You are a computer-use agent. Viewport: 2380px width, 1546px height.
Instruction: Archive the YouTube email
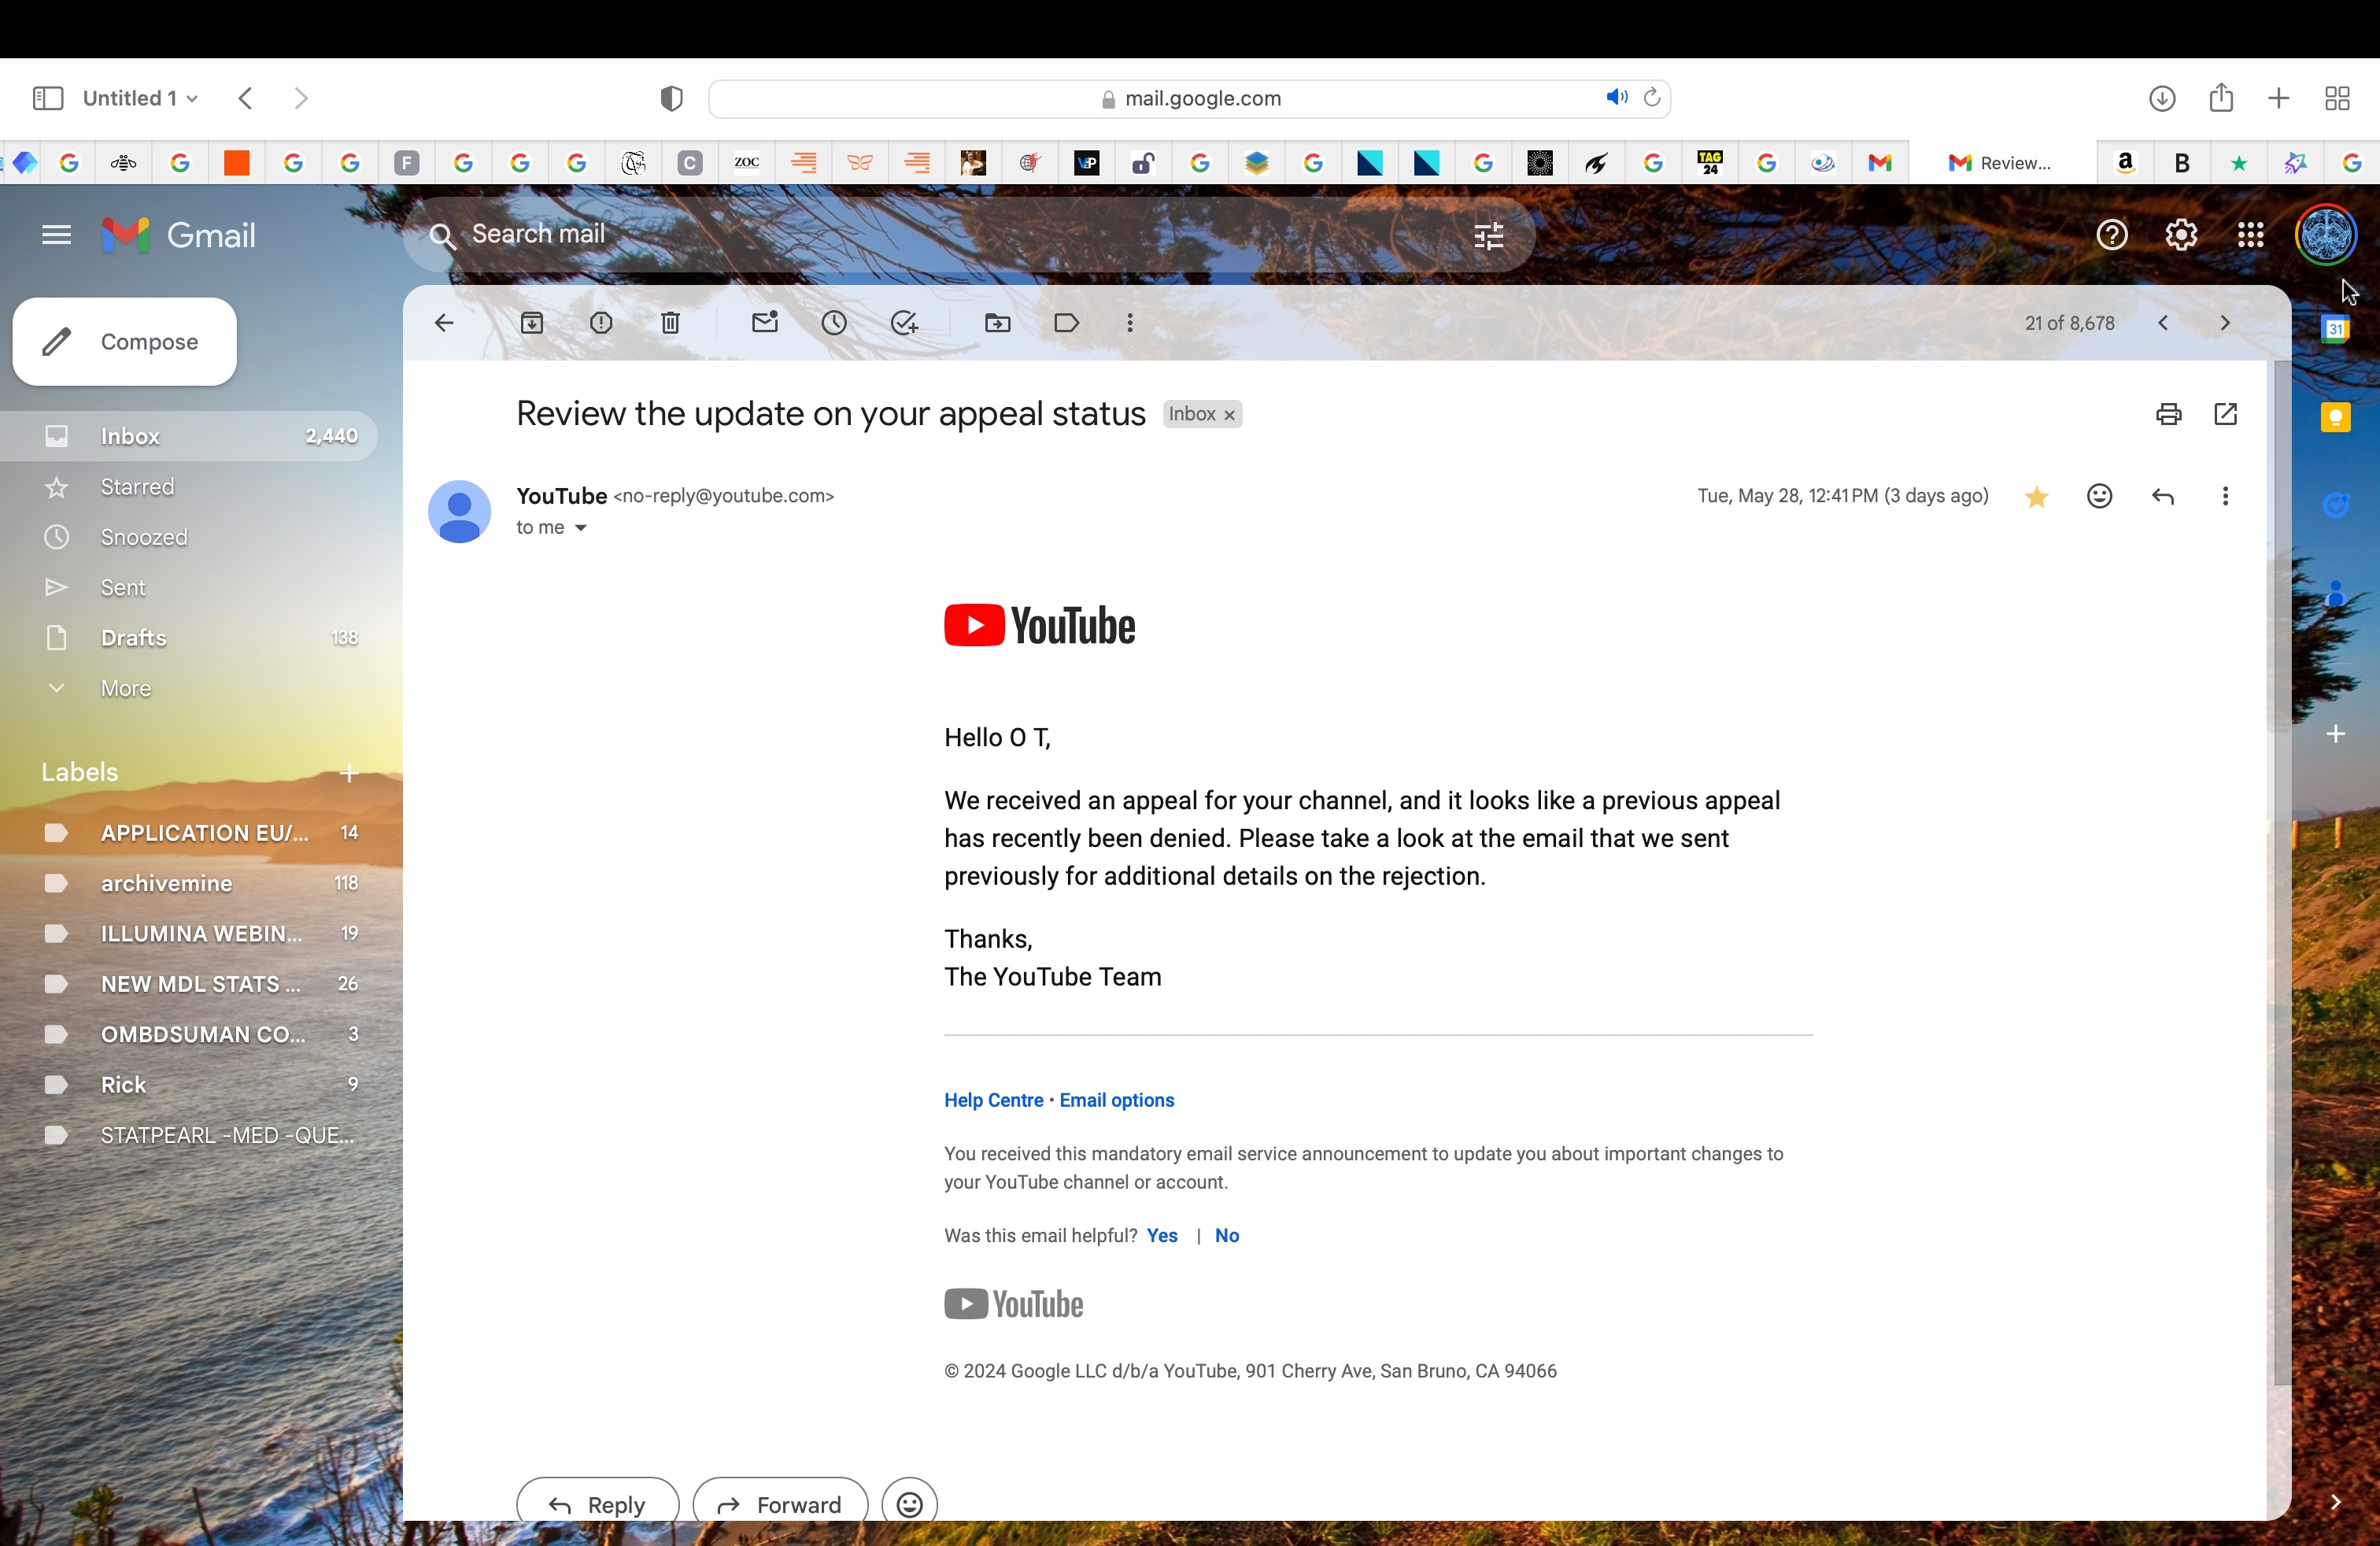tap(533, 322)
